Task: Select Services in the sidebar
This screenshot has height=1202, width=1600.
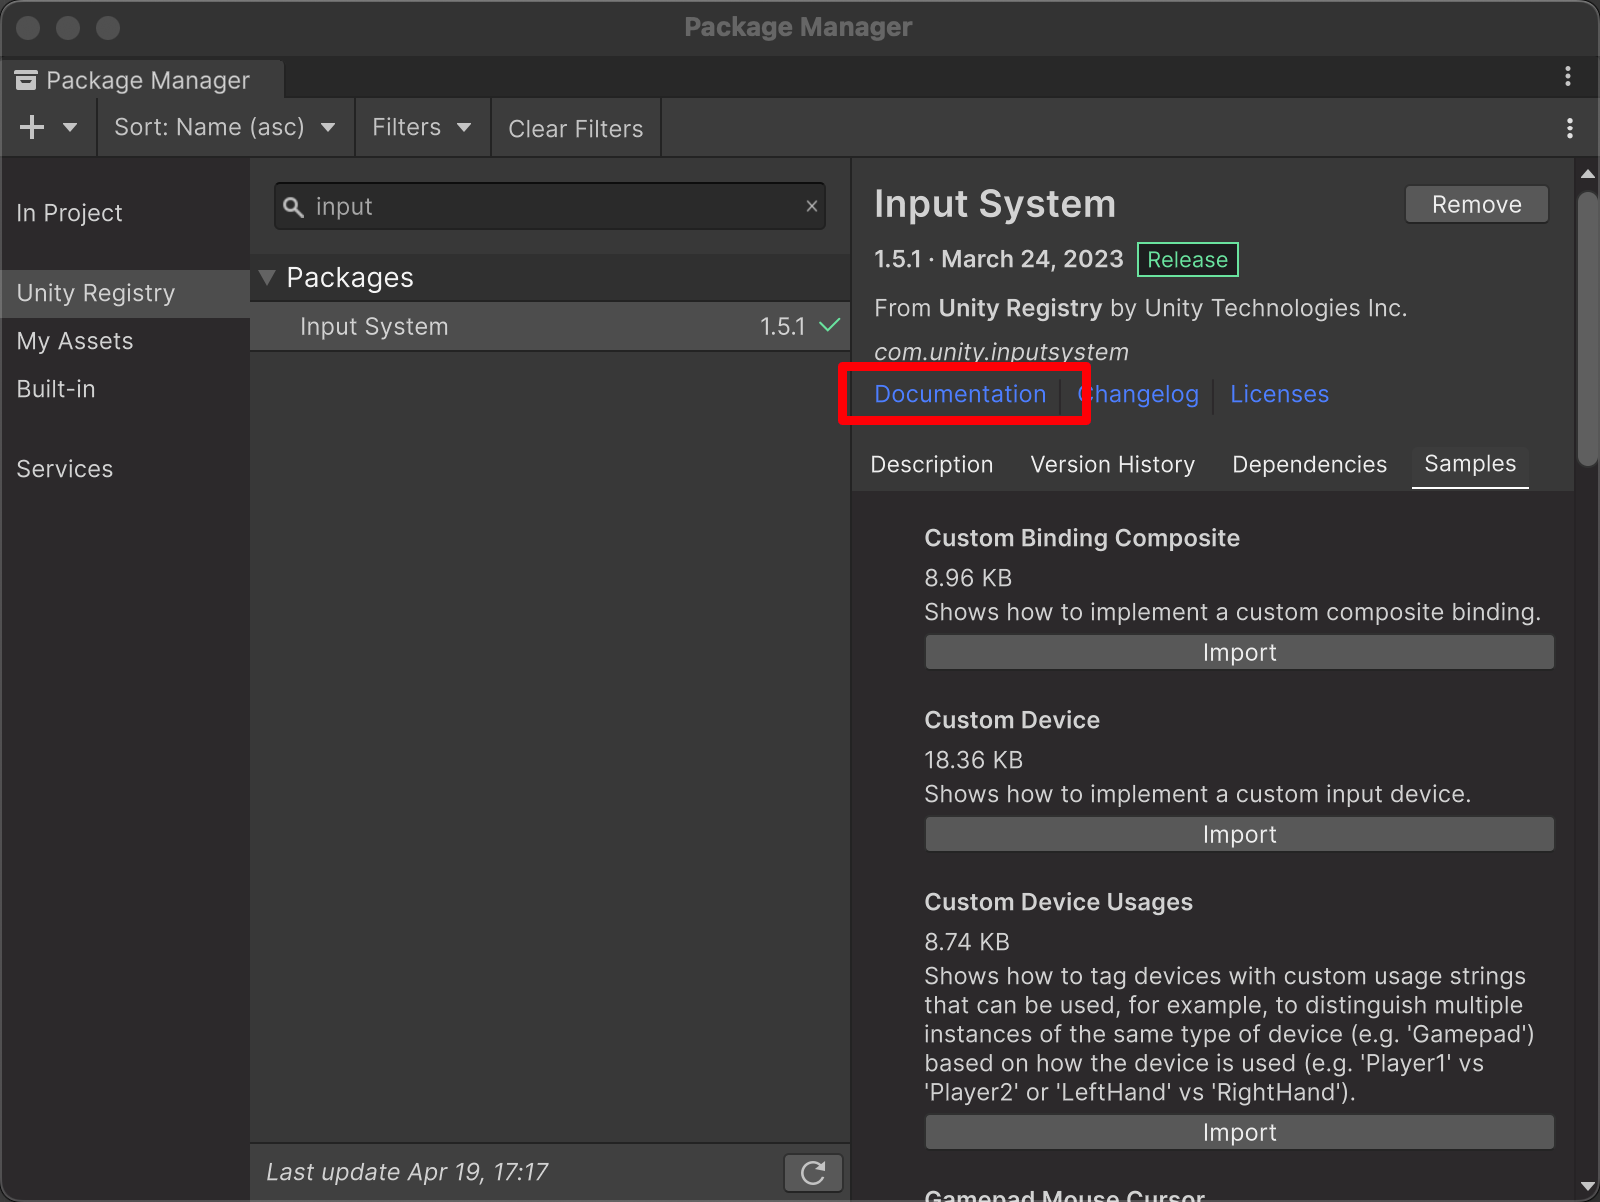Action: pyautogui.click(x=65, y=469)
